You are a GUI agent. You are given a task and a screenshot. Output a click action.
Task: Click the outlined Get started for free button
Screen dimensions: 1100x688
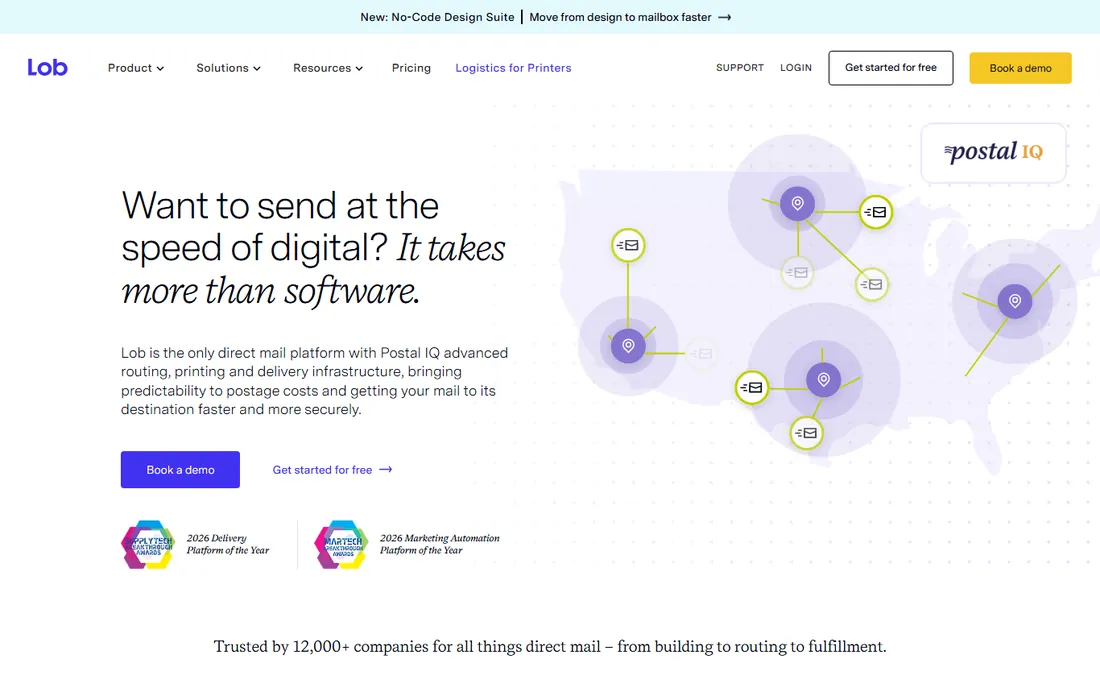click(x=891, y=68)
